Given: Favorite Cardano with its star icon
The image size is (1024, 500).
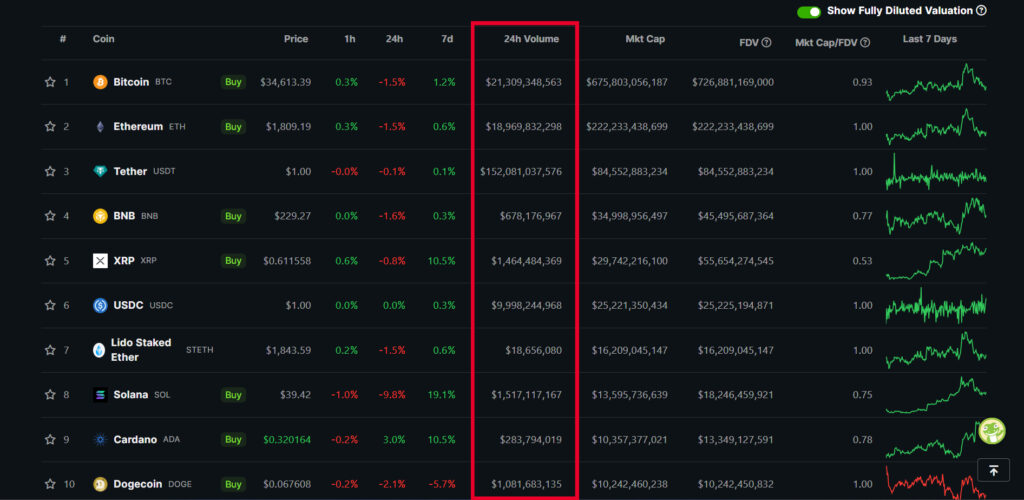Looking at the screenshot, I should [x=50, y=440].
